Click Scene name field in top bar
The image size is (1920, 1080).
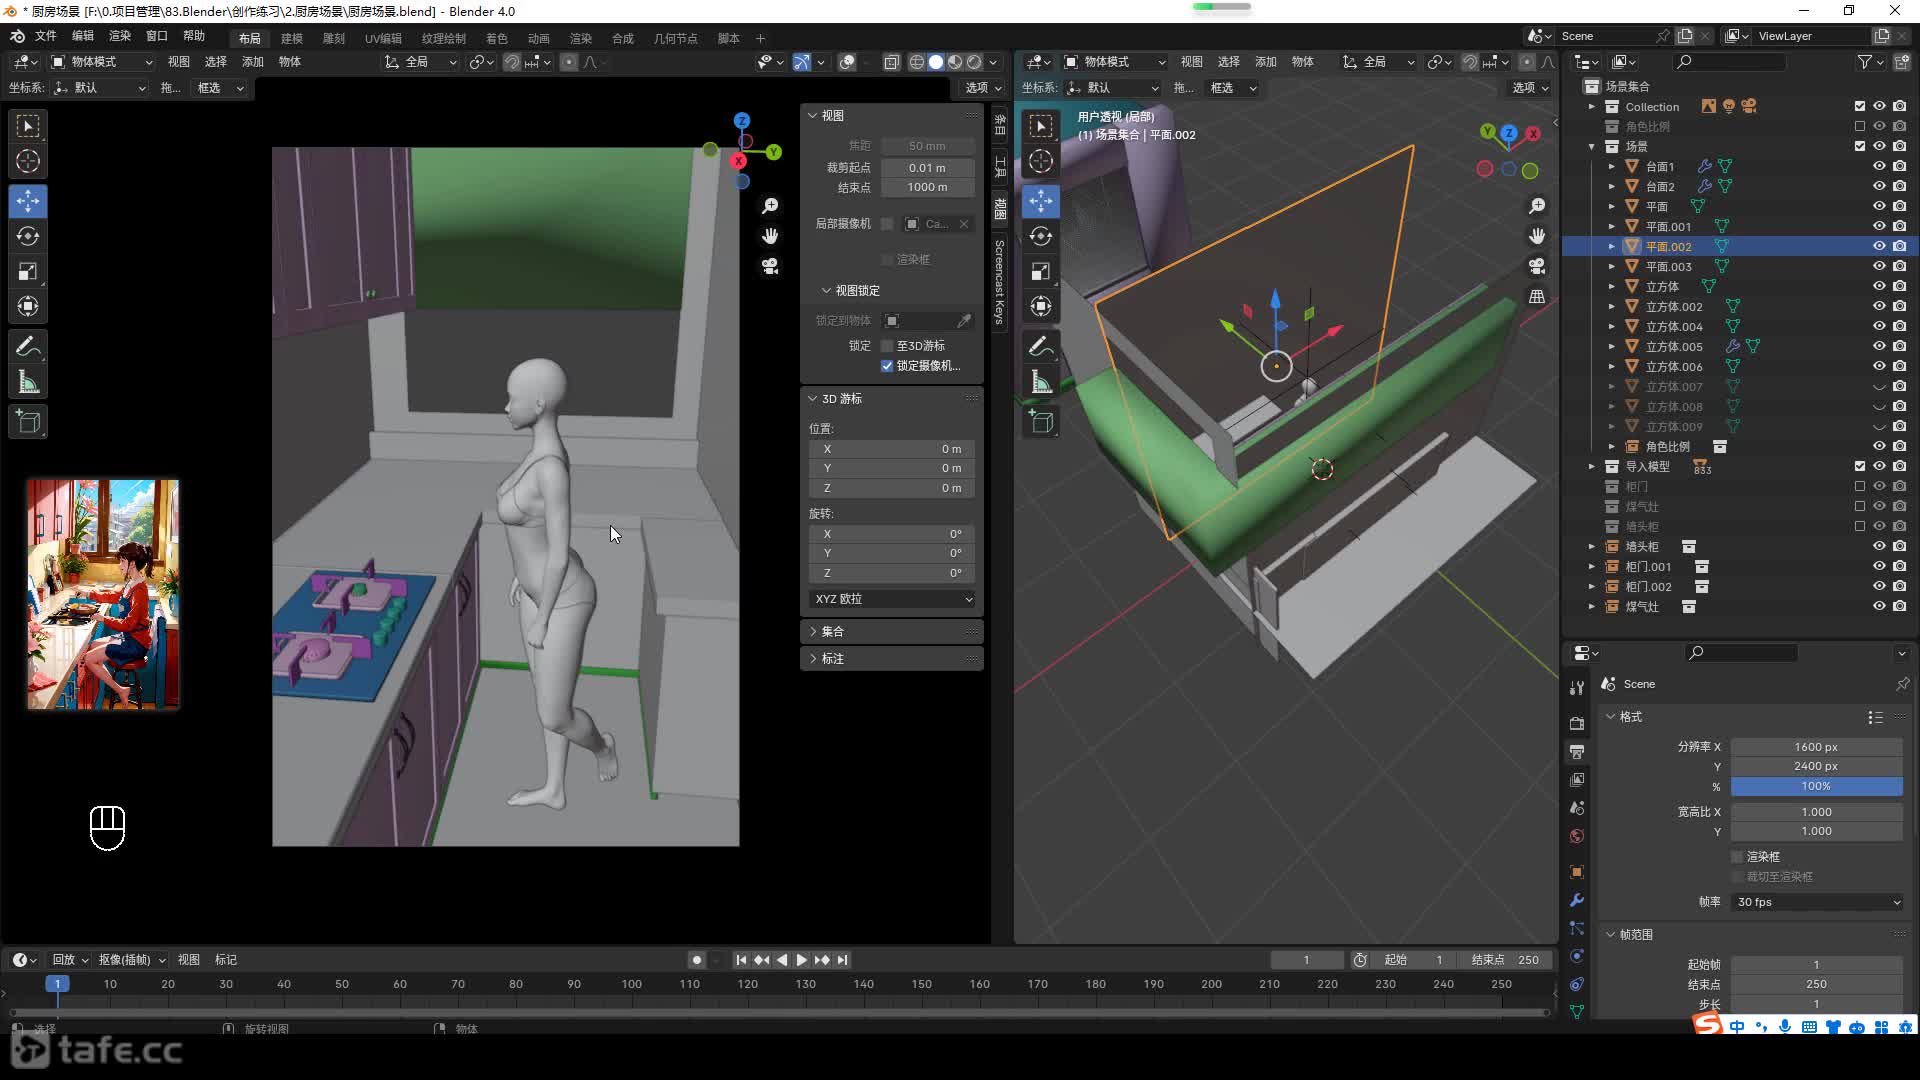coord(1604,36)
